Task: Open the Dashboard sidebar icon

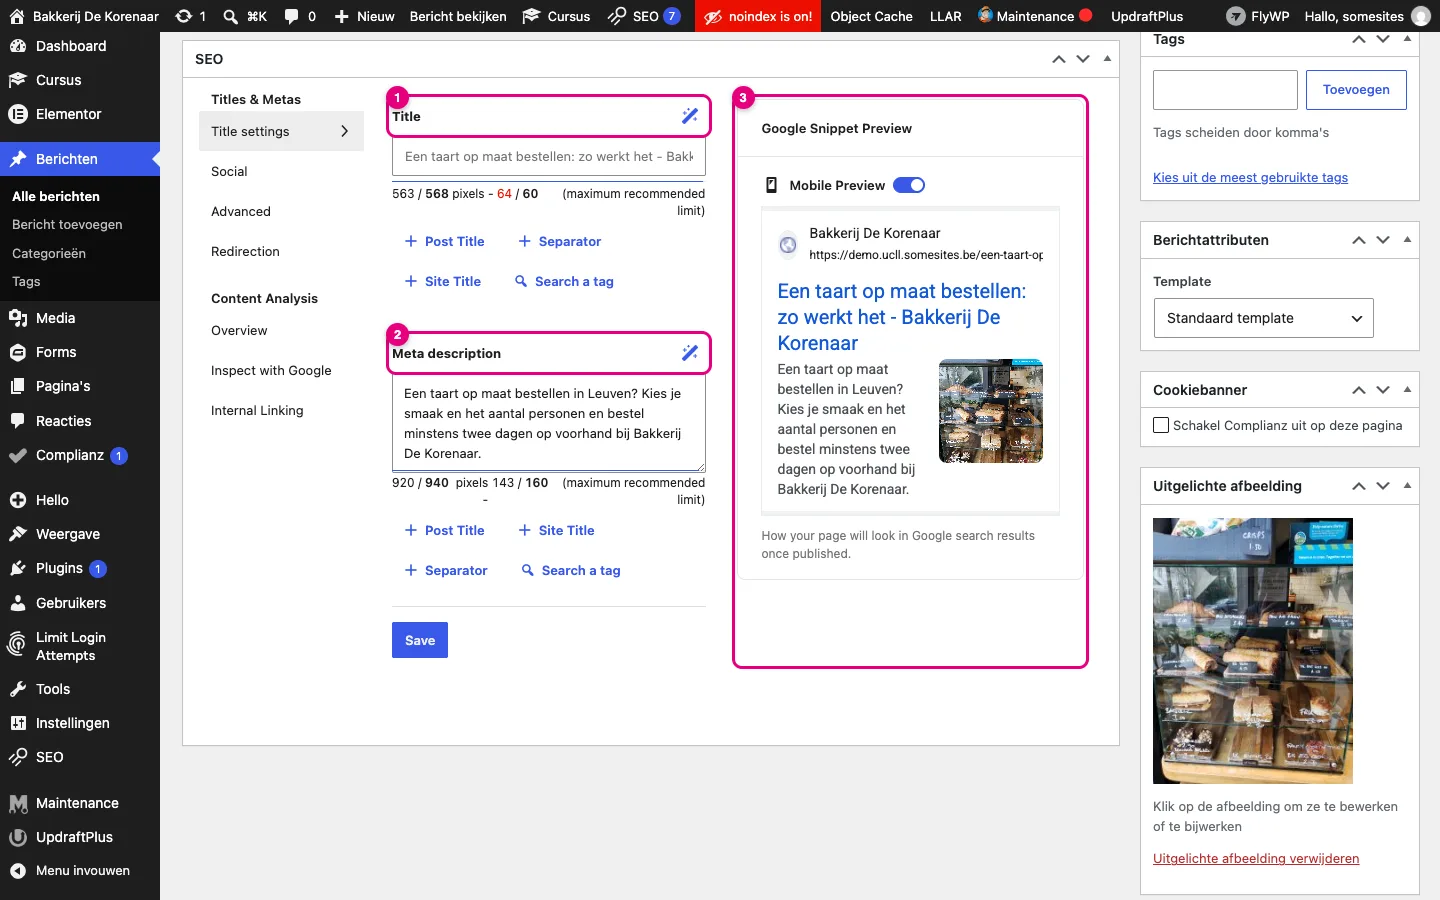Action: 17,46
